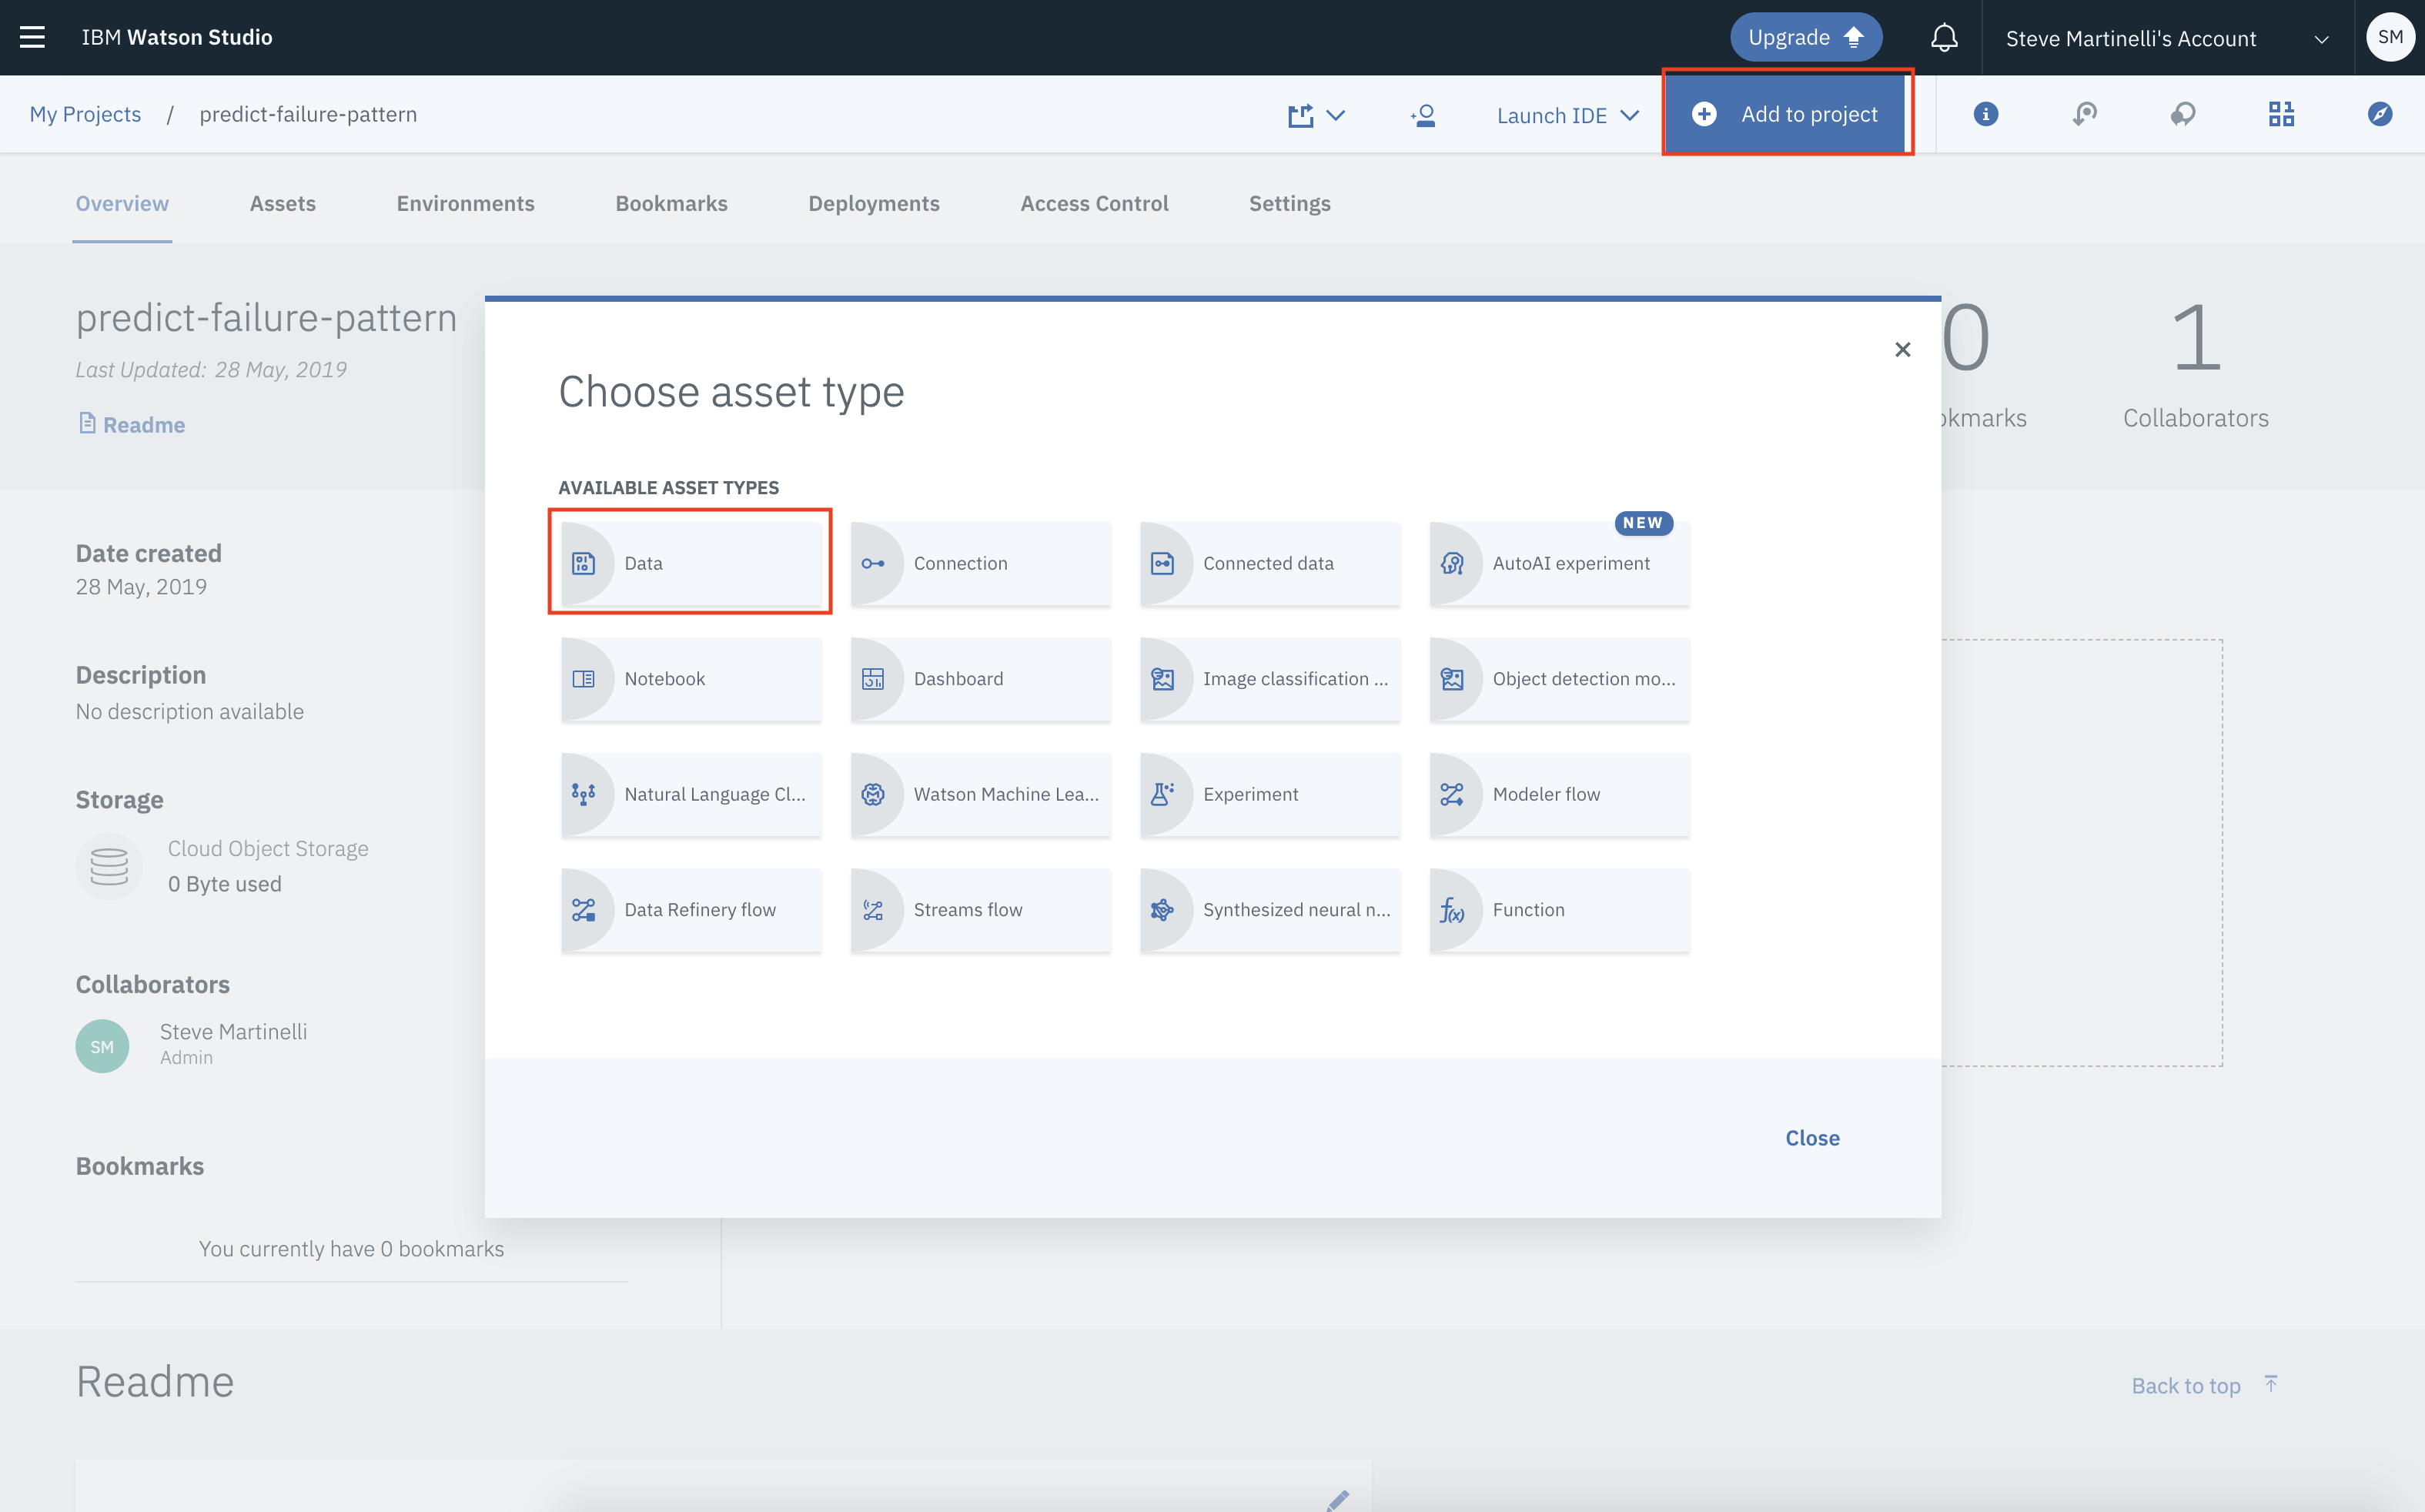
Task: Expand the Launch IDE dropdown
Action: 1567,115
